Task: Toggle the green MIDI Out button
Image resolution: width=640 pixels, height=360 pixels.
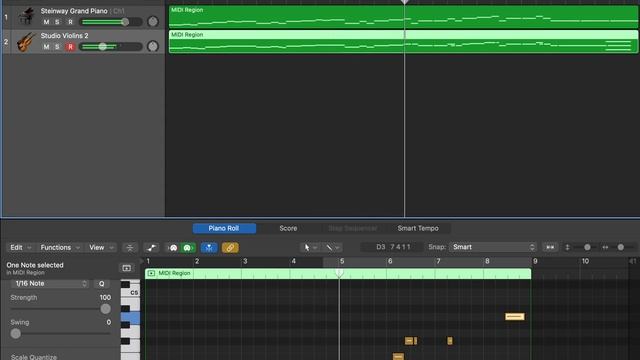Action: coord(188,247)
